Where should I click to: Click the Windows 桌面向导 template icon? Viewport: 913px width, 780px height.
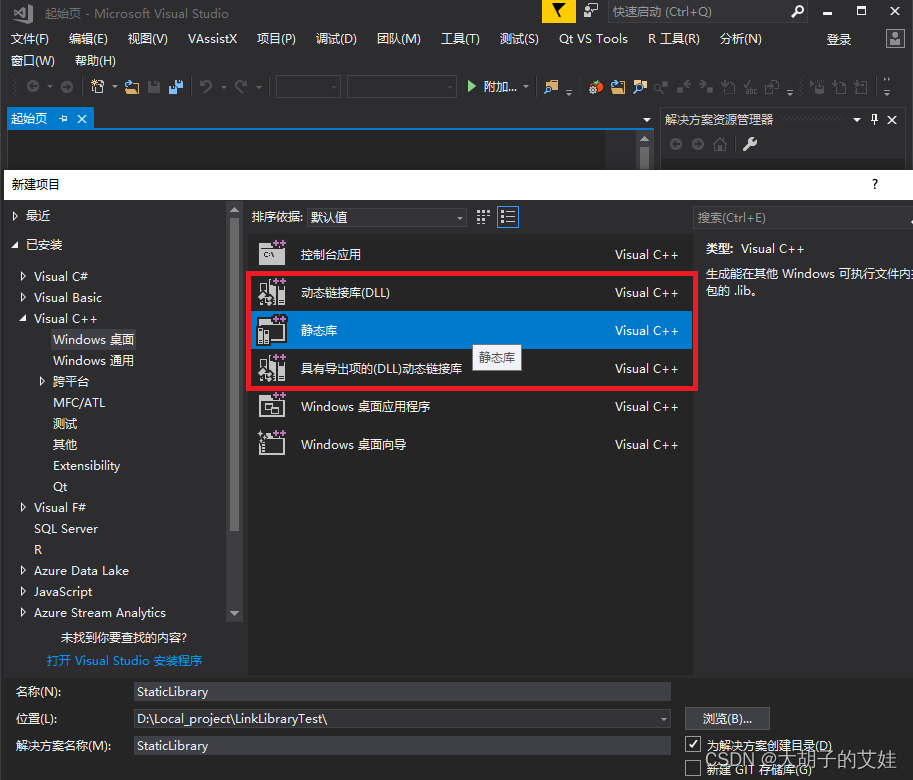[x=272, y=444]
